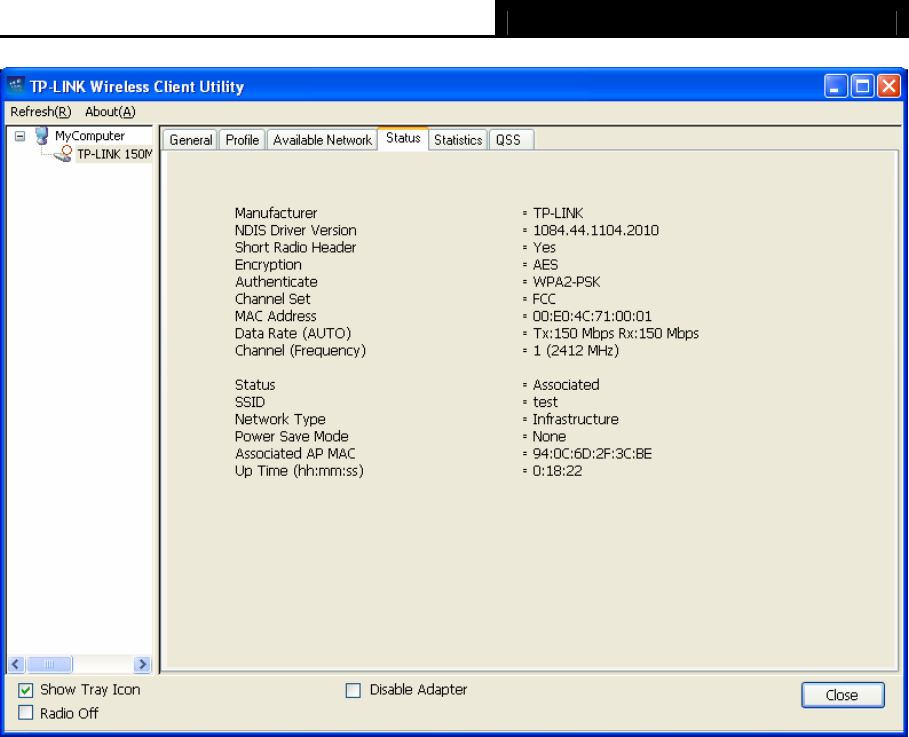Switch to the QSS tab
This screenshot has height=737, width=909.
(511, 140)
